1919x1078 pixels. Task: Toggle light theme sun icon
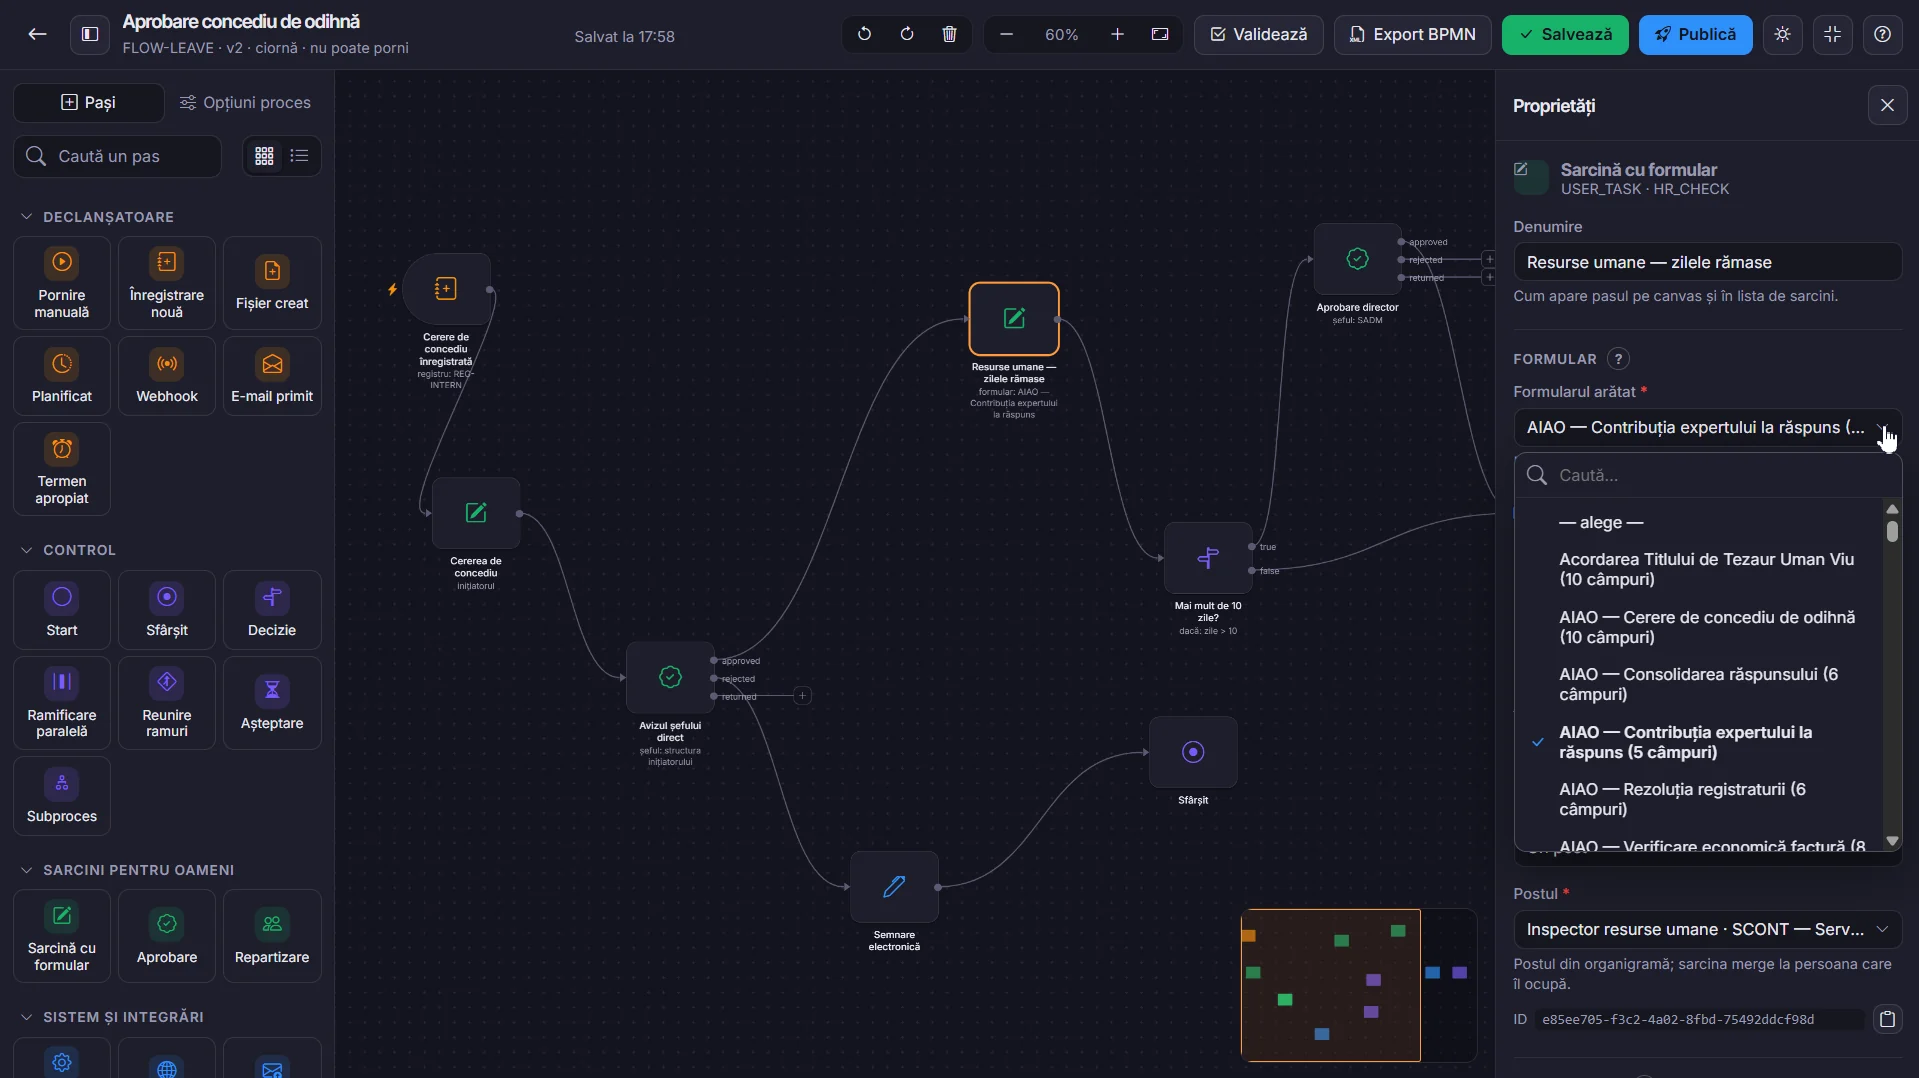(1782, 34)
